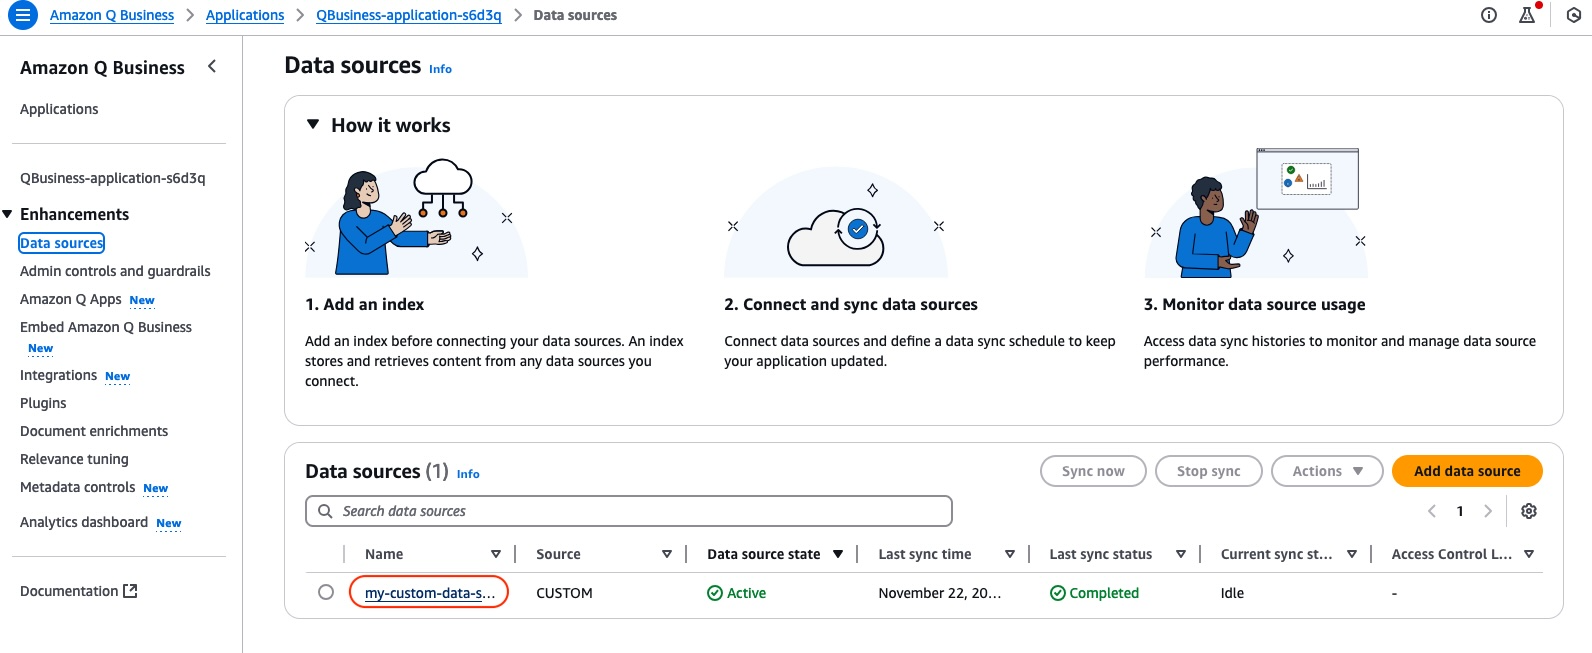Click the Amazon Q Business breadcrumb

(112, 15)
